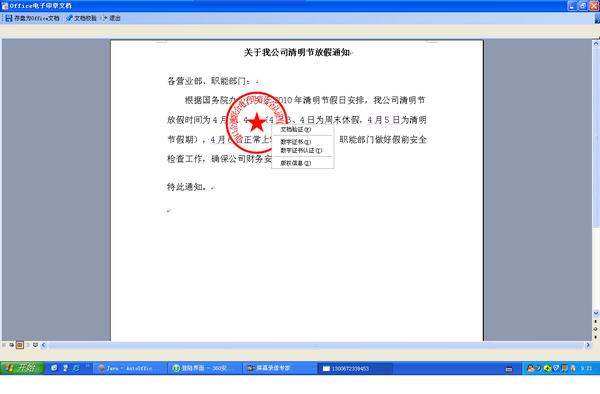
Task: Click the horizontal scrollbar right arrow
Action: tap(588, 345)
